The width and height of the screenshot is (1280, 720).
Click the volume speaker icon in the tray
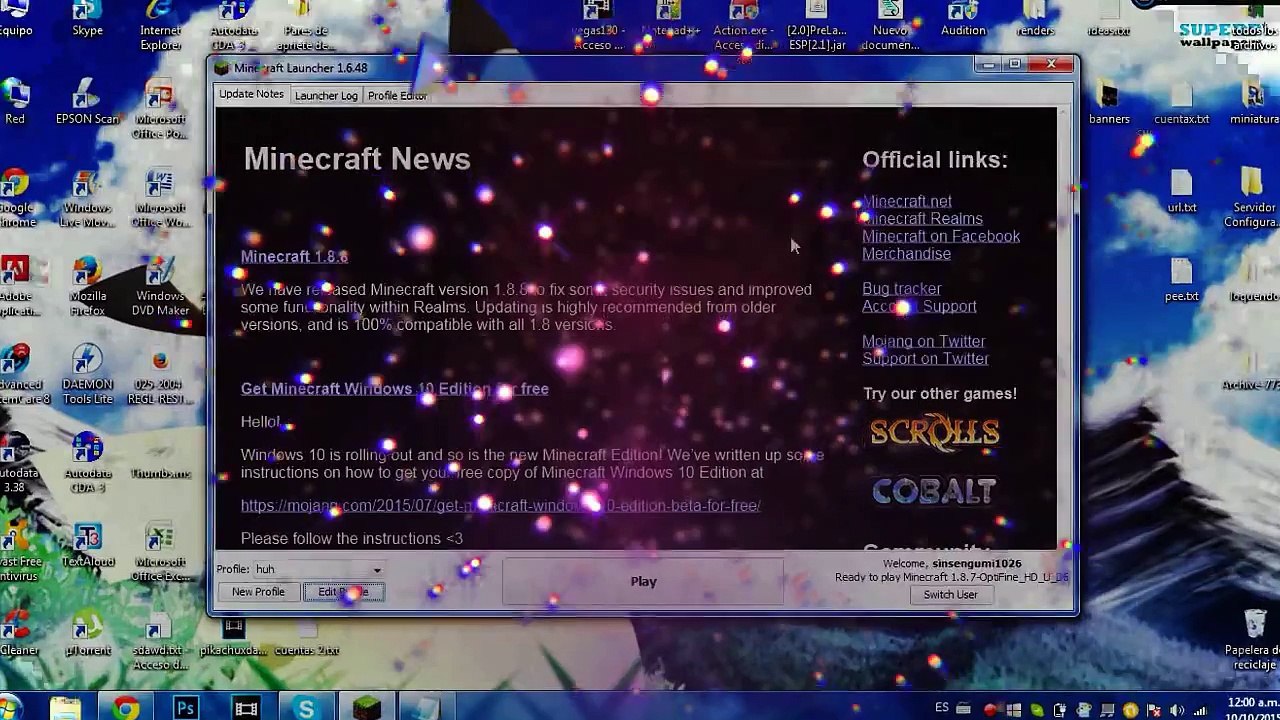tap(1177, 710)
